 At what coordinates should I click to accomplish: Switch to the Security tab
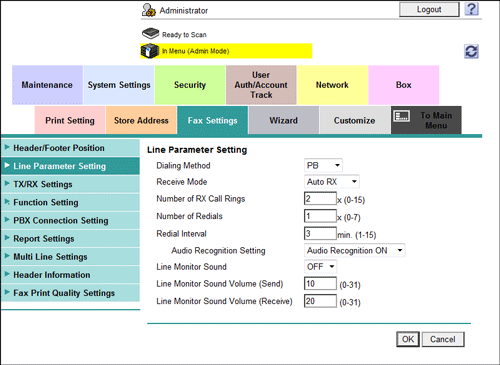pos(190,85)
